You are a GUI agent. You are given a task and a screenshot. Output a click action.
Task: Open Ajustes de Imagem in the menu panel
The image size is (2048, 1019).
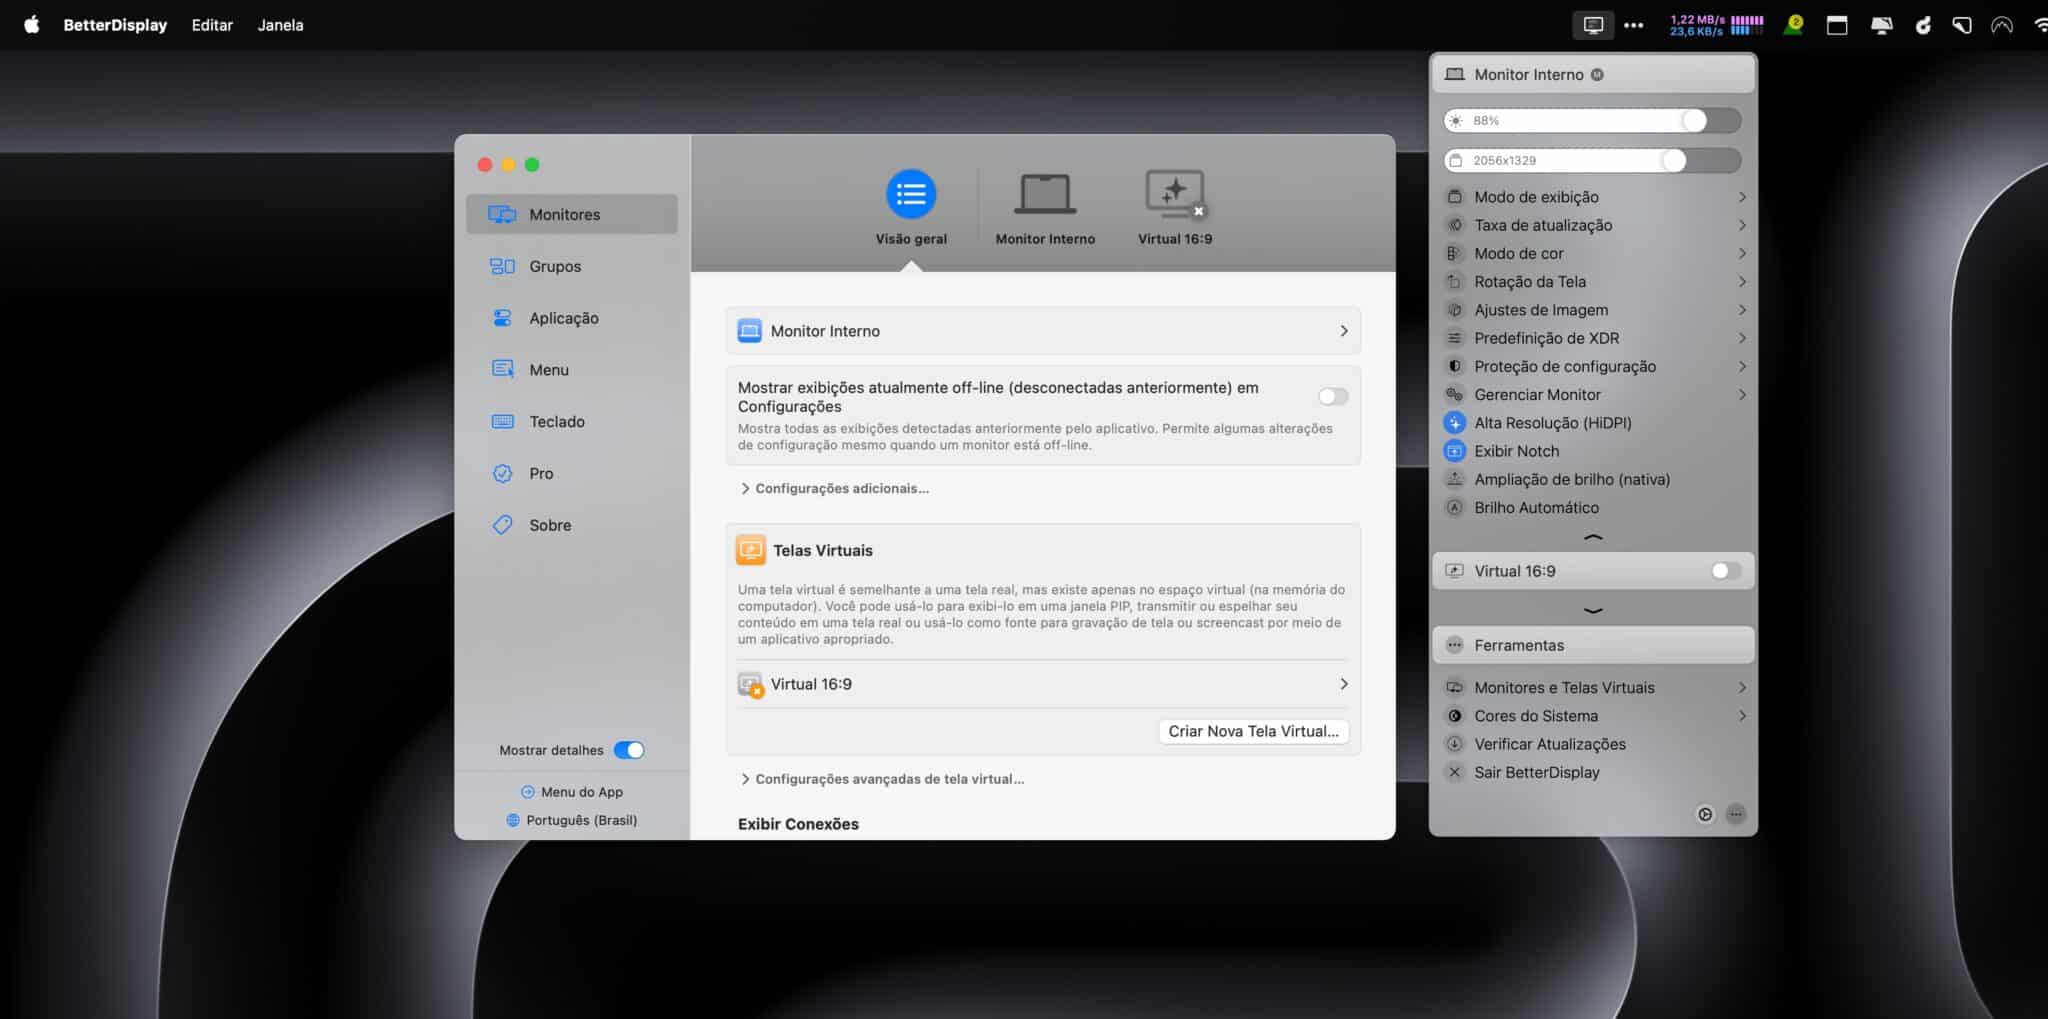coord(1541,309)
